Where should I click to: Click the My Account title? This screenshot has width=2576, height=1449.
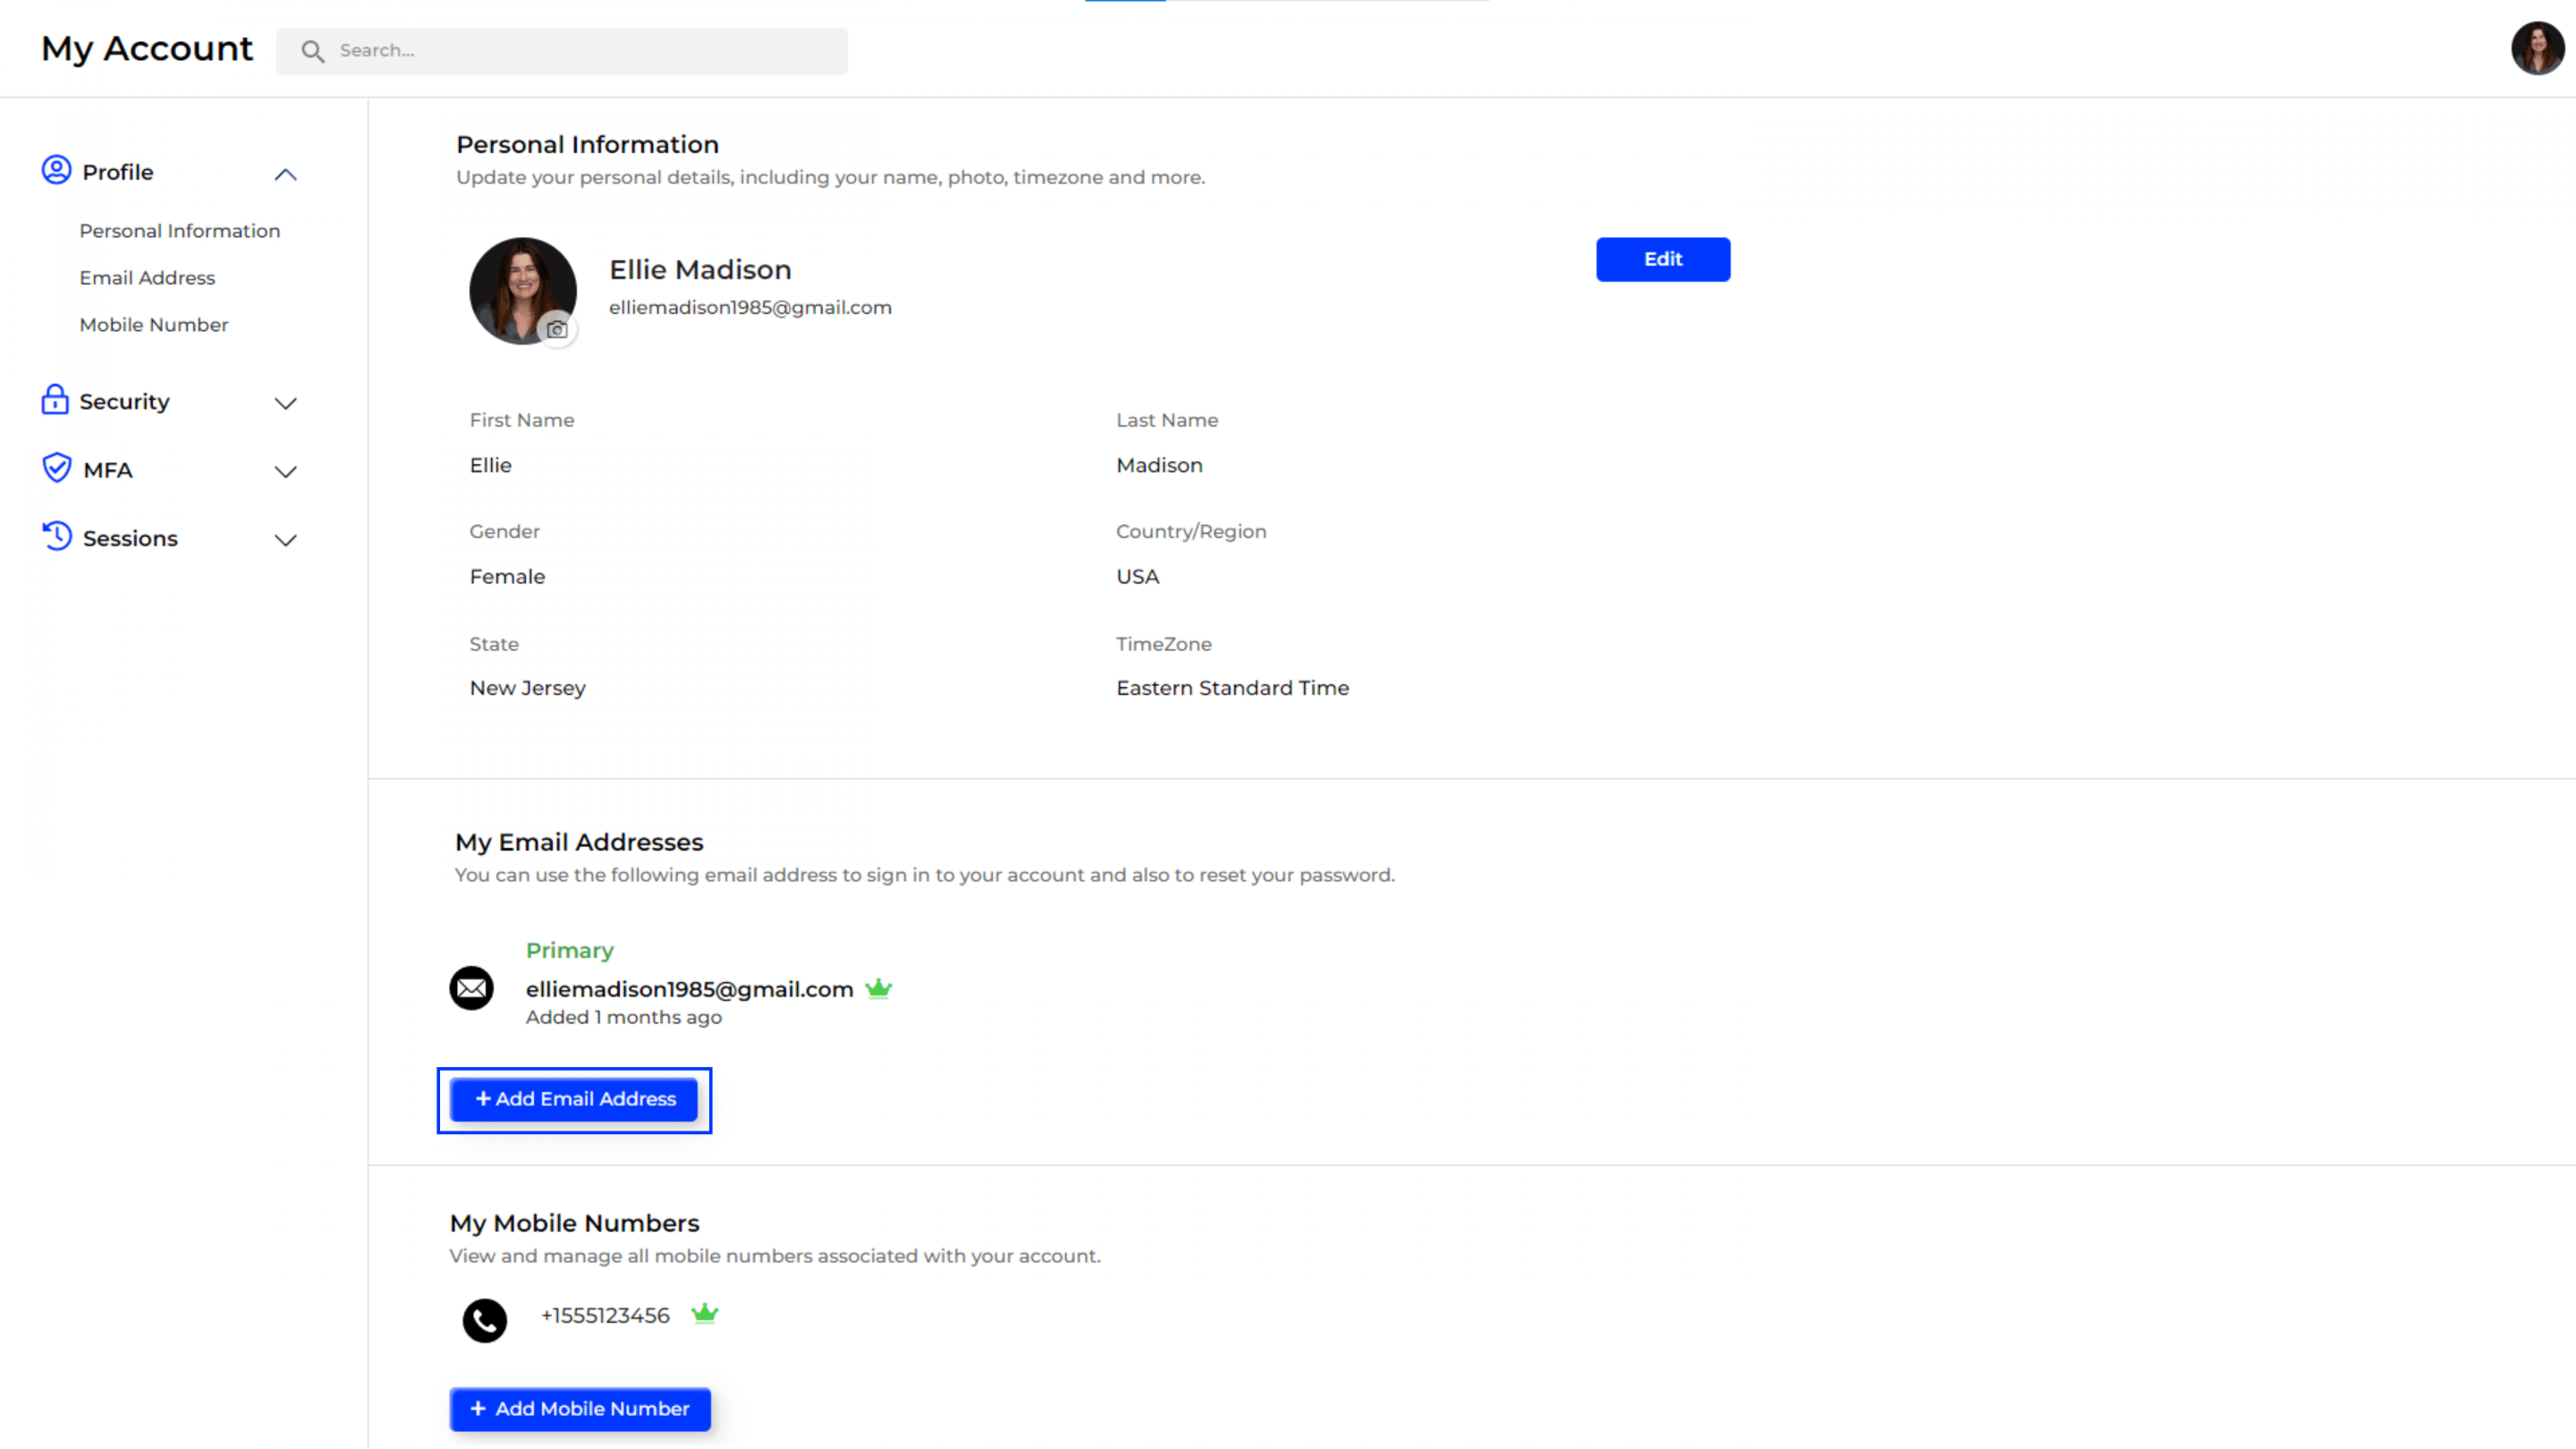[147, 48]
